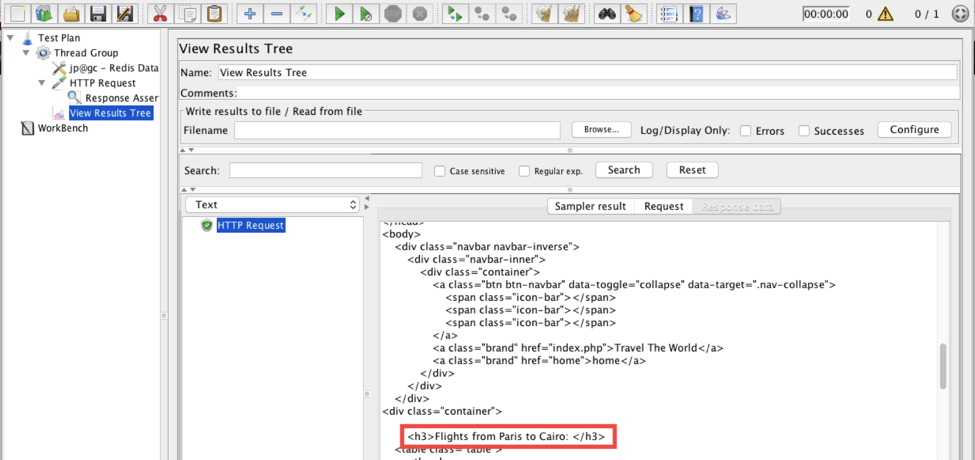The height and width of the screenshot is (460, 975).
Task: Switch to the Response data tab
Action: (x=737, y=206)
